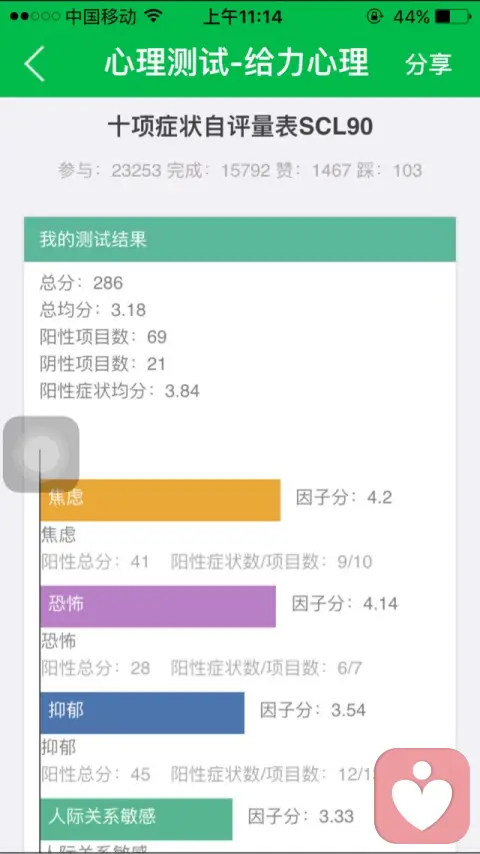Tap the 上午11:14 clock in status bar

[x=242, y=17]
